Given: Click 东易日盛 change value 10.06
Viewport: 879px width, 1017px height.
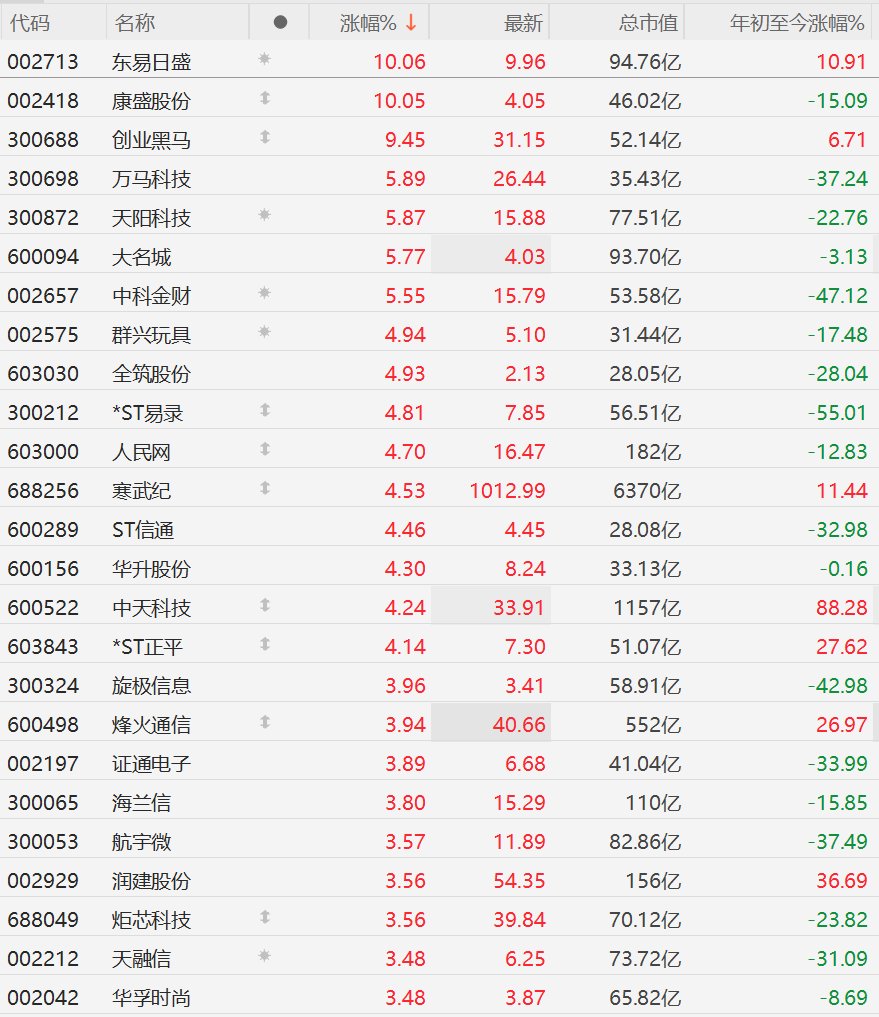Looking at the screenshot, I should tap(399, 62).
